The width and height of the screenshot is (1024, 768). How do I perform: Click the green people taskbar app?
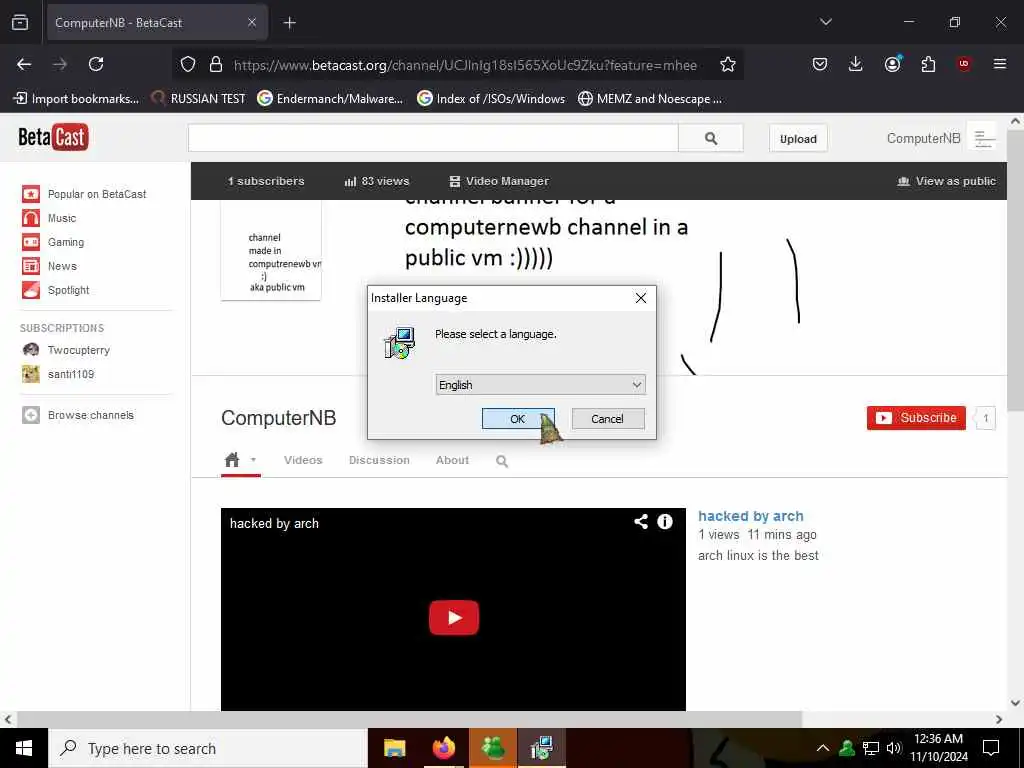[493, 748]
